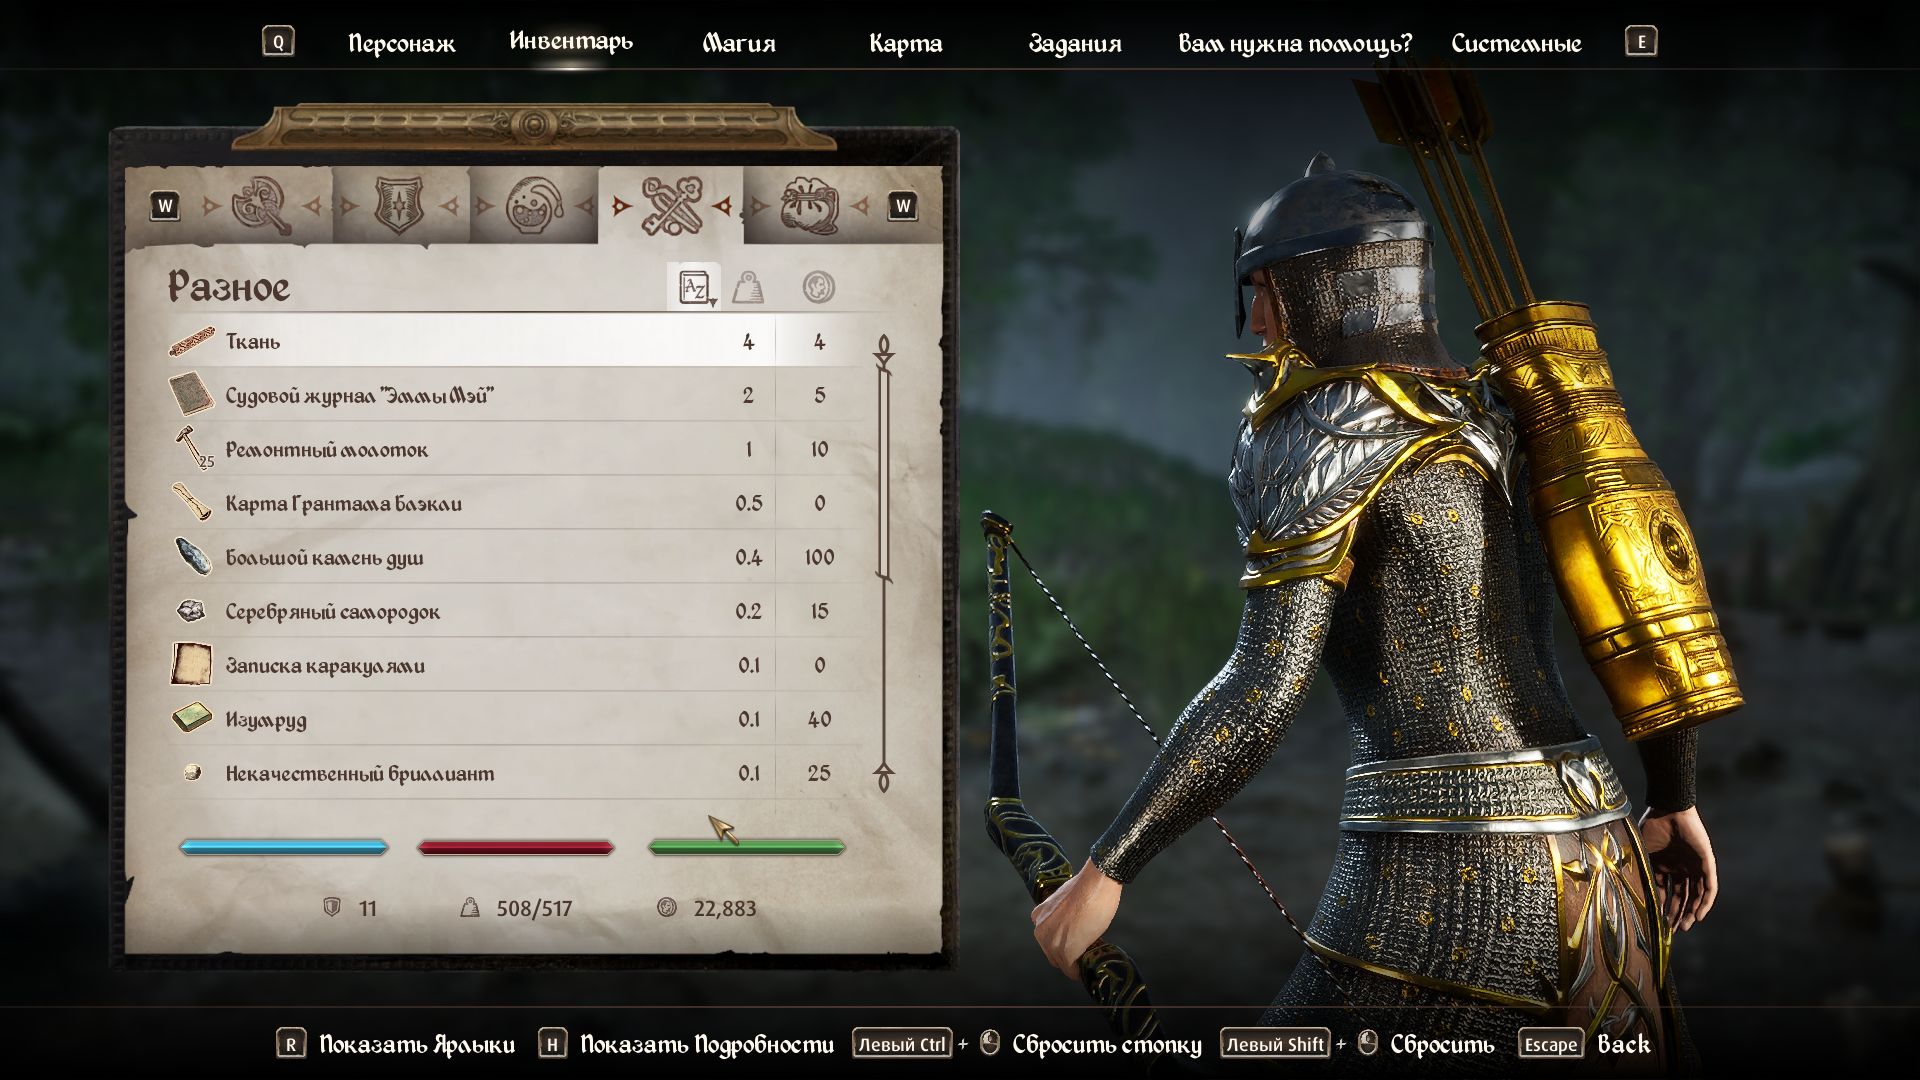Sort items by weight icon
Image resolution: width=1920 pixels, height=1080 pixels.
748,288
